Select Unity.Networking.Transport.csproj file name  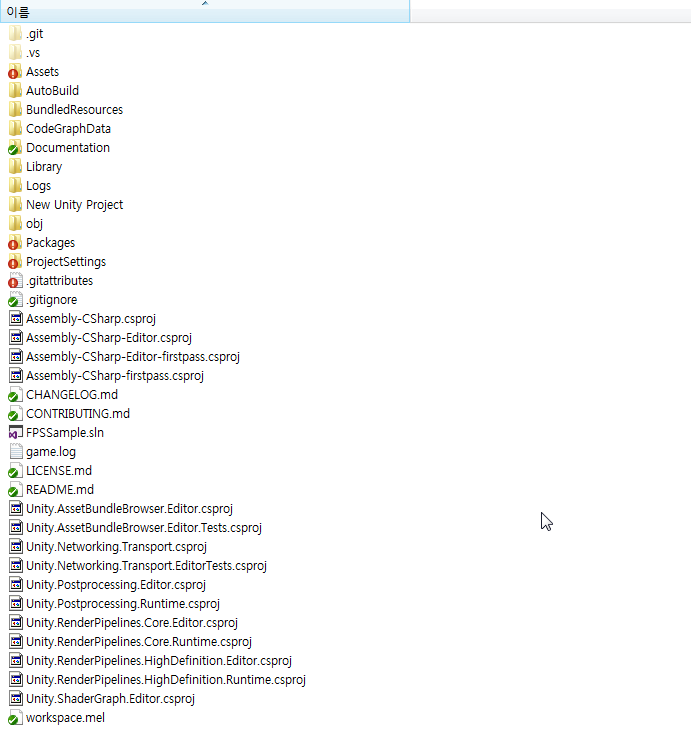116,547
